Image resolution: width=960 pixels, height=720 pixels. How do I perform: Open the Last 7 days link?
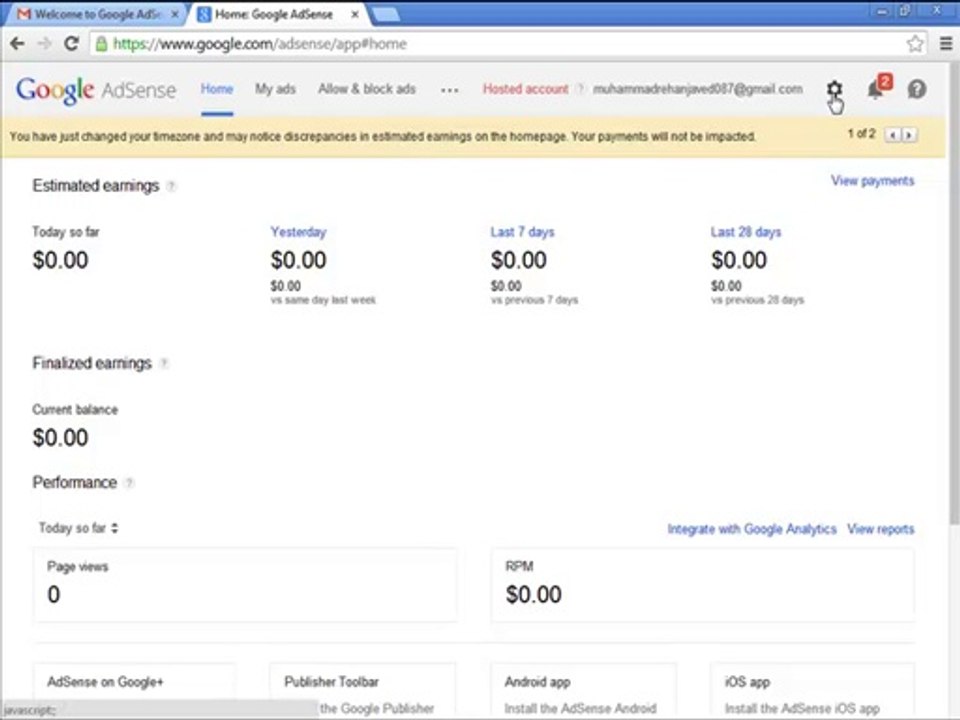pos(522,232)
